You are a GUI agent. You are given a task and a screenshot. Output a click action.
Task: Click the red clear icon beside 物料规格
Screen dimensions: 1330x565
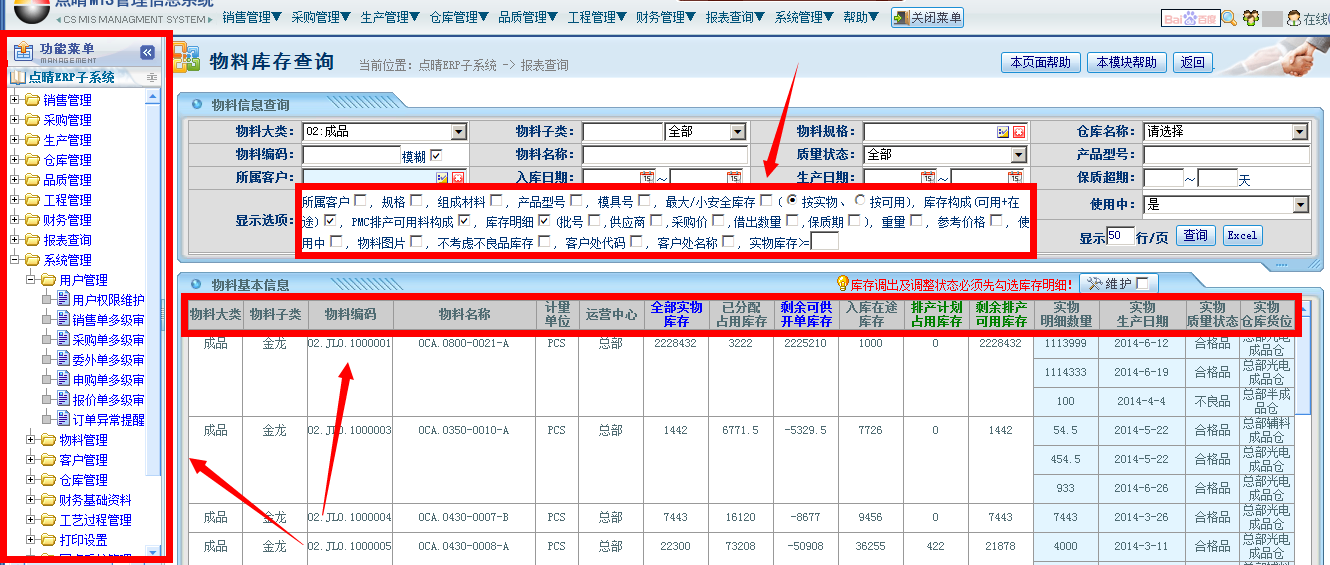(x=1018, y=132)
